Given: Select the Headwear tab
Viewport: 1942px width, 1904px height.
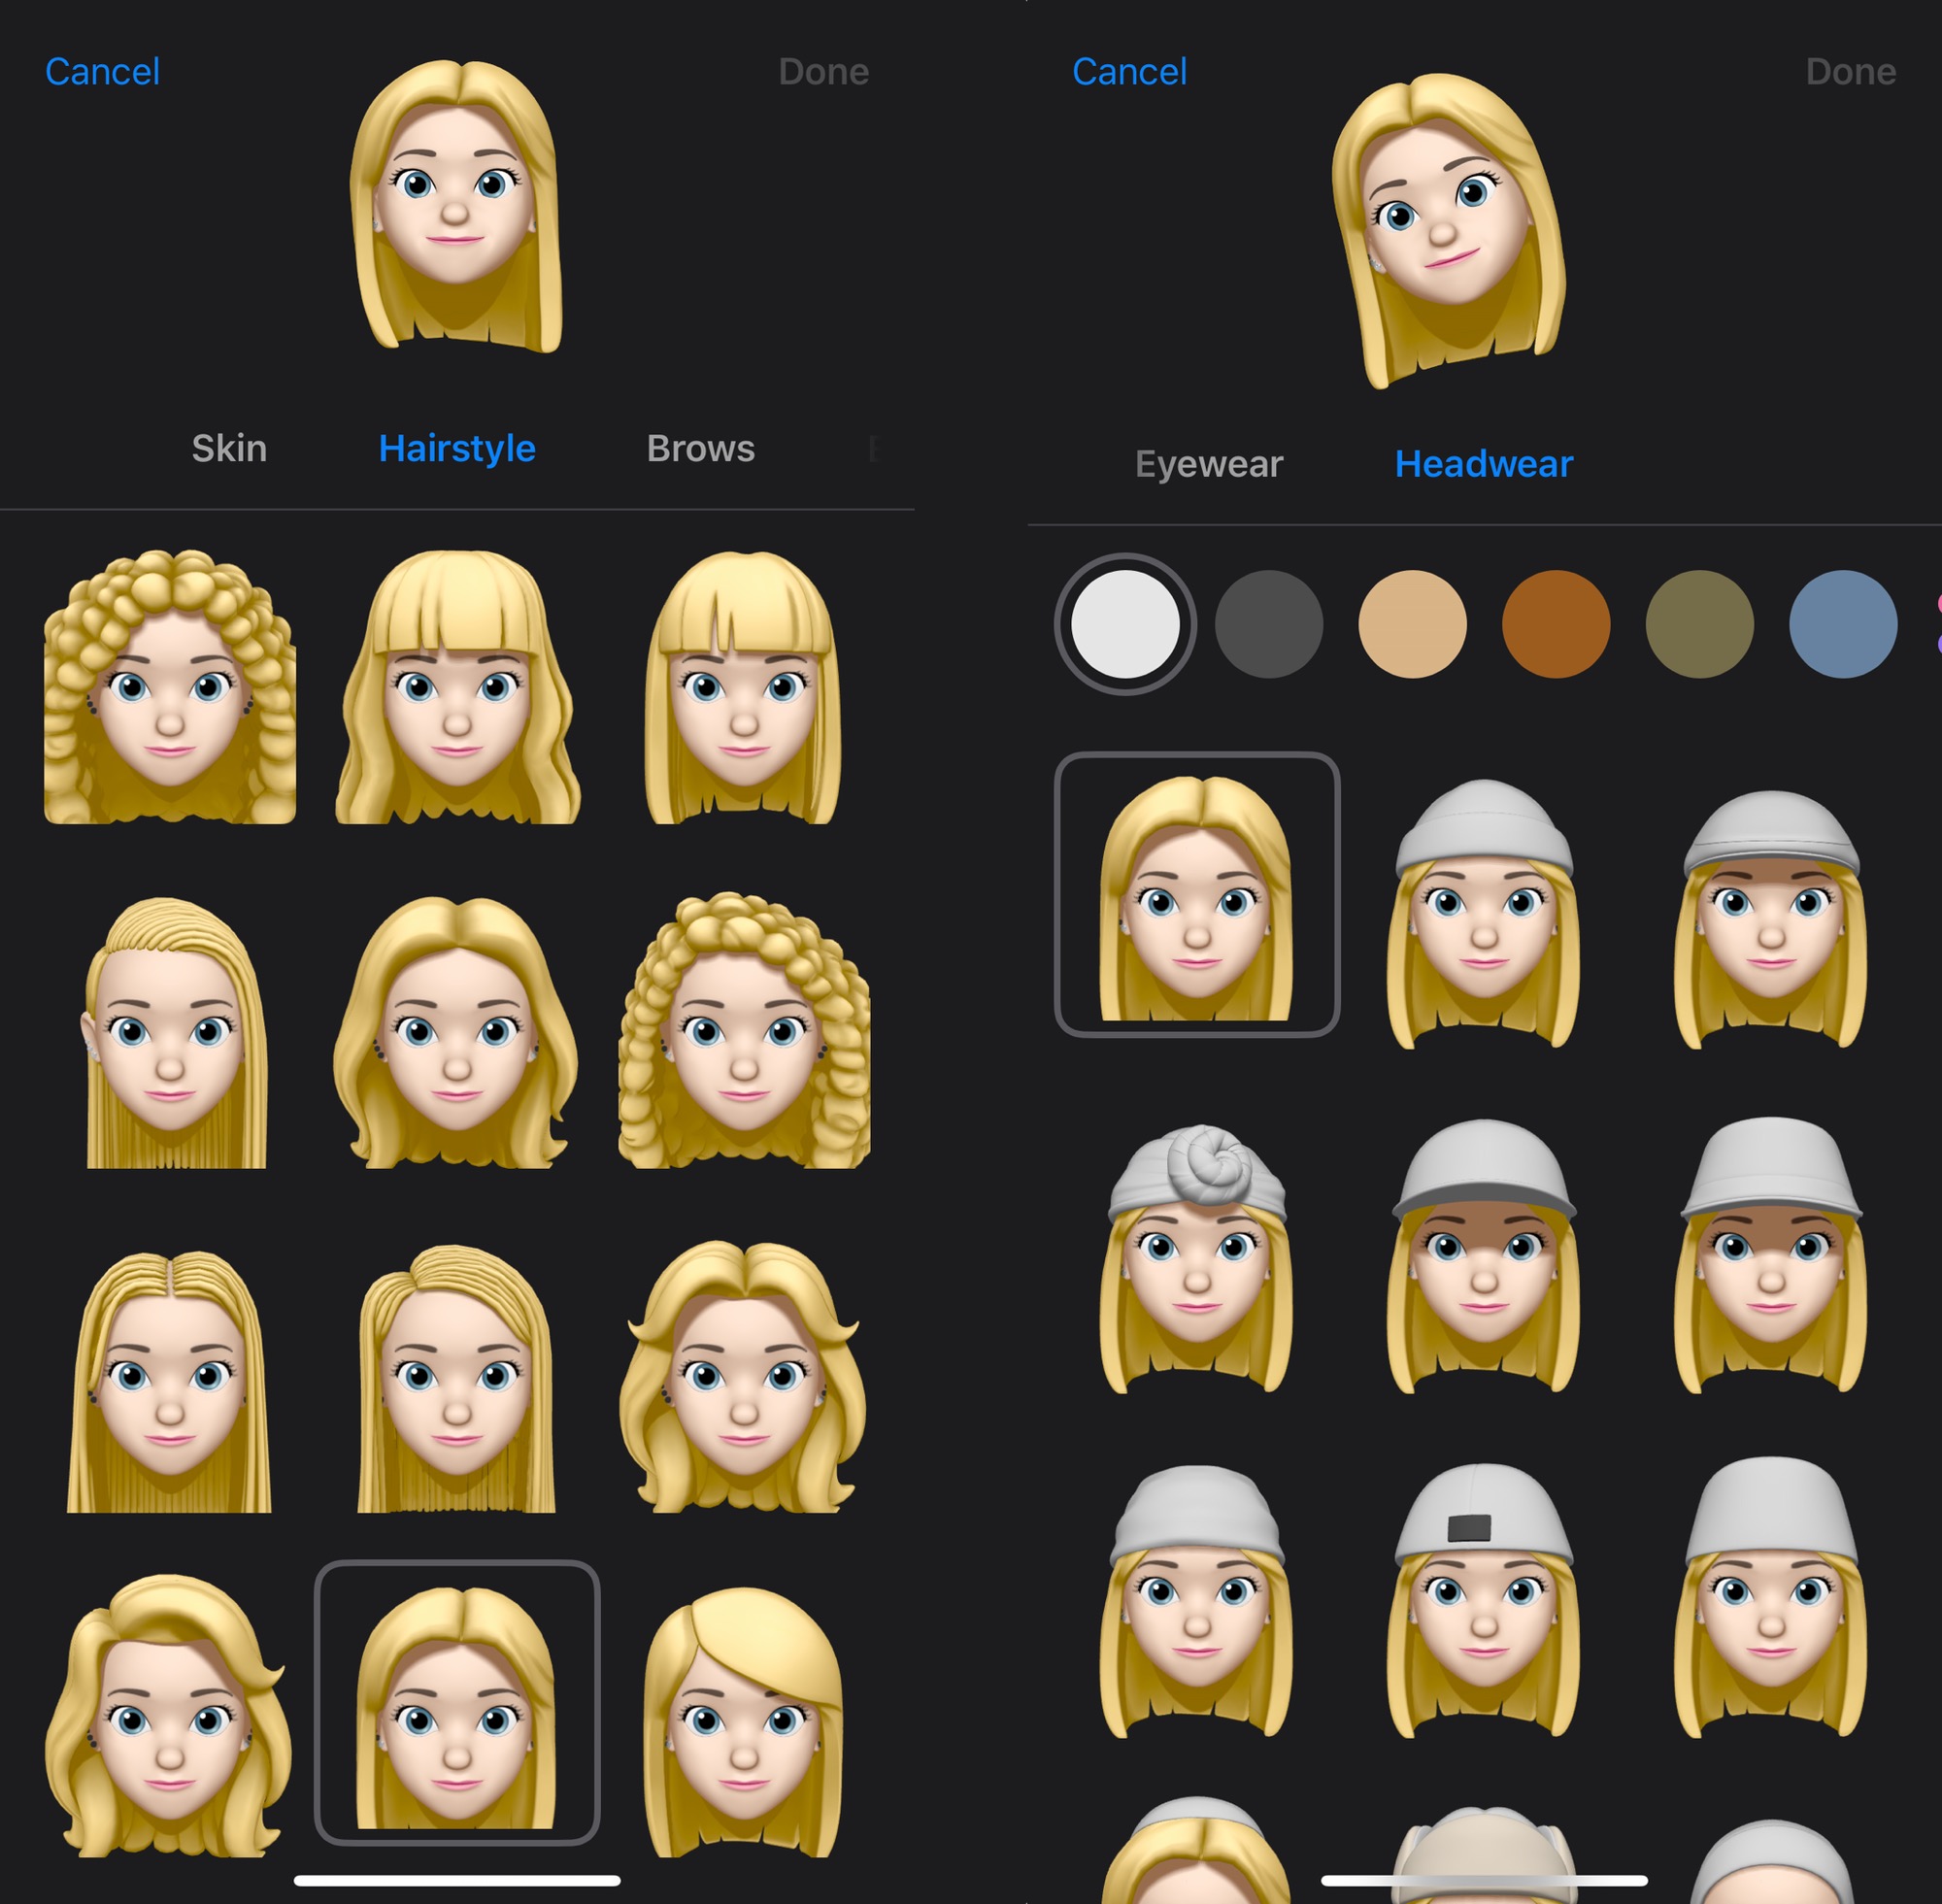Looking at the screenshot, I should [x=1483, y=464].
